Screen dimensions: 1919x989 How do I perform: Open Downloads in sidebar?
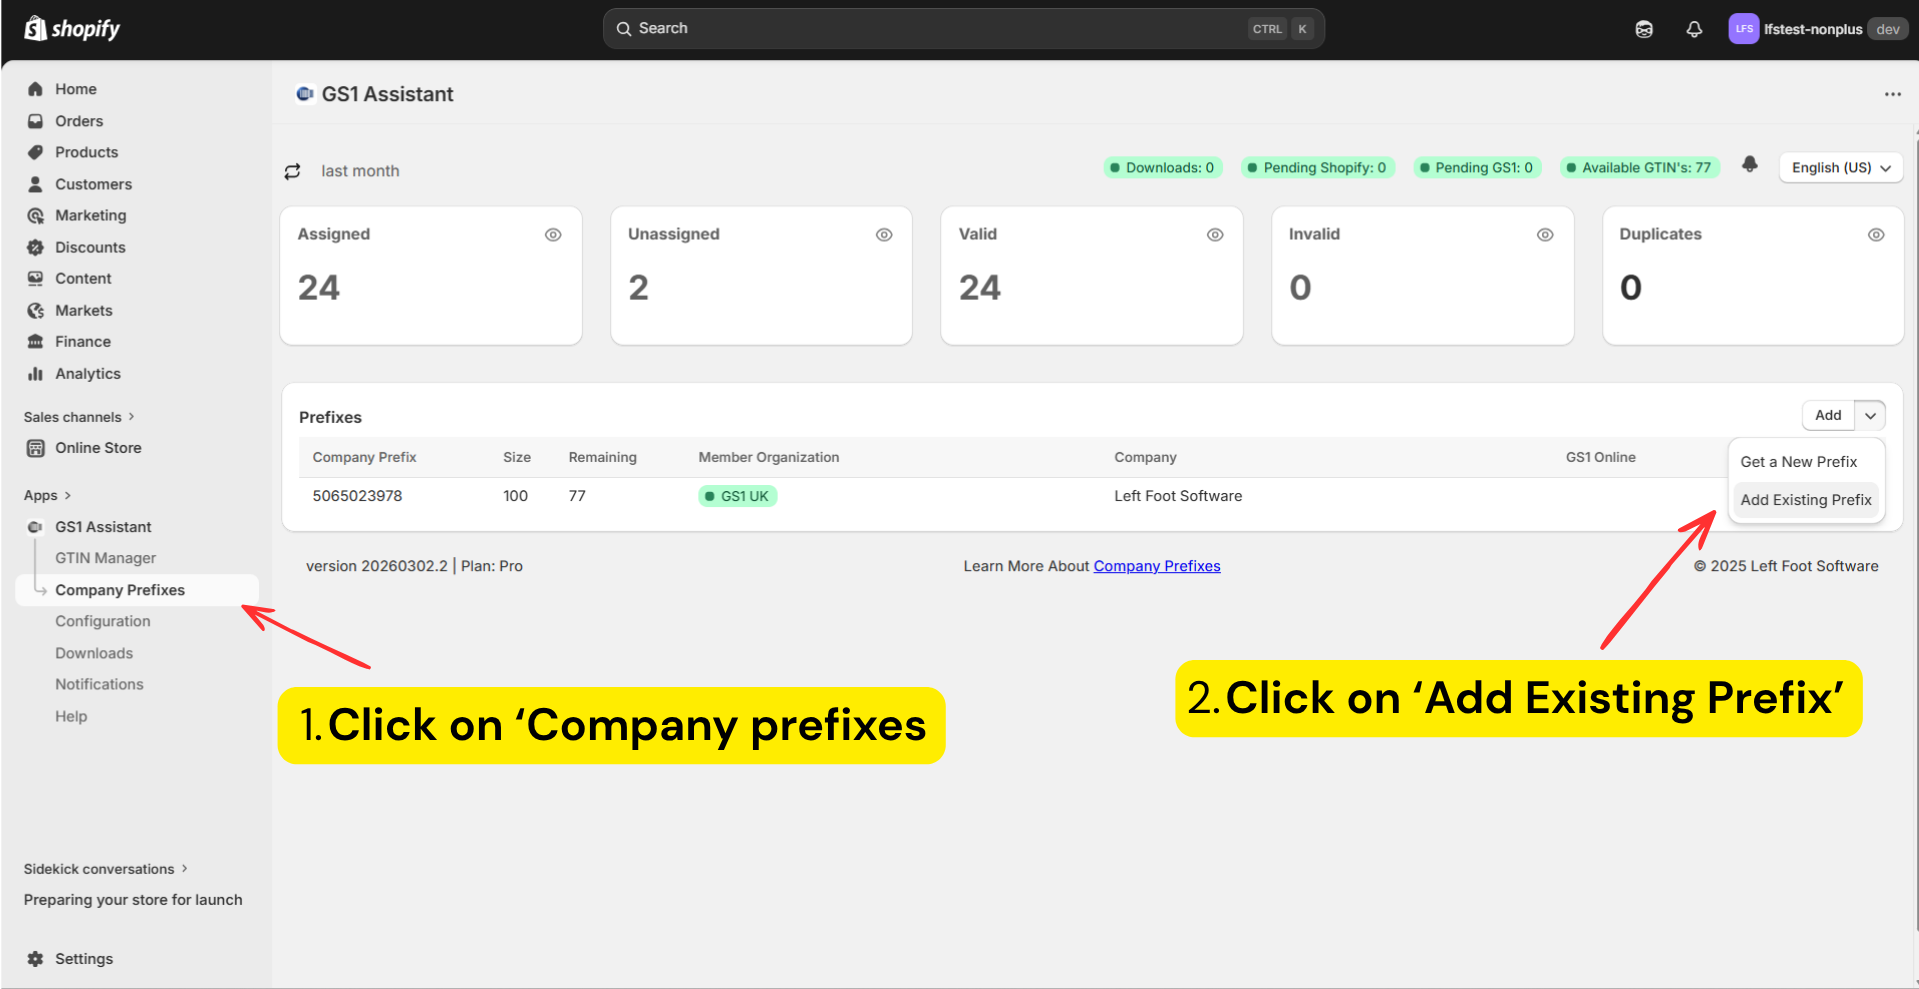94,653
